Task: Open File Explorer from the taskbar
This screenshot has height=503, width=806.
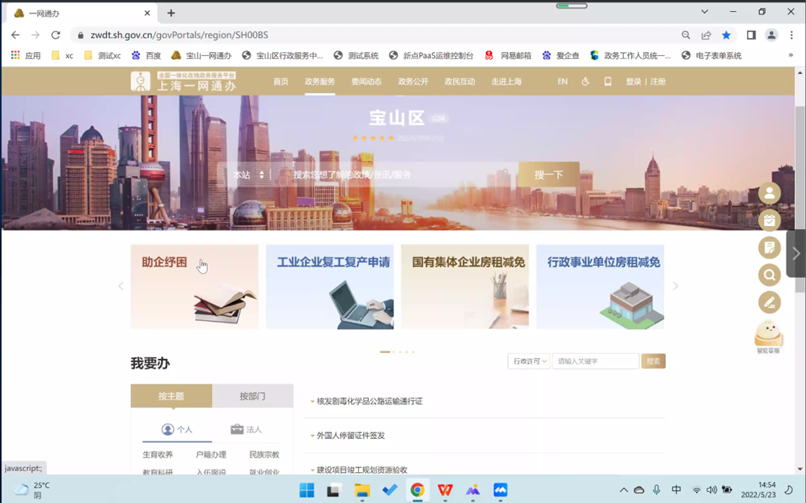Action: pos(362,490)
